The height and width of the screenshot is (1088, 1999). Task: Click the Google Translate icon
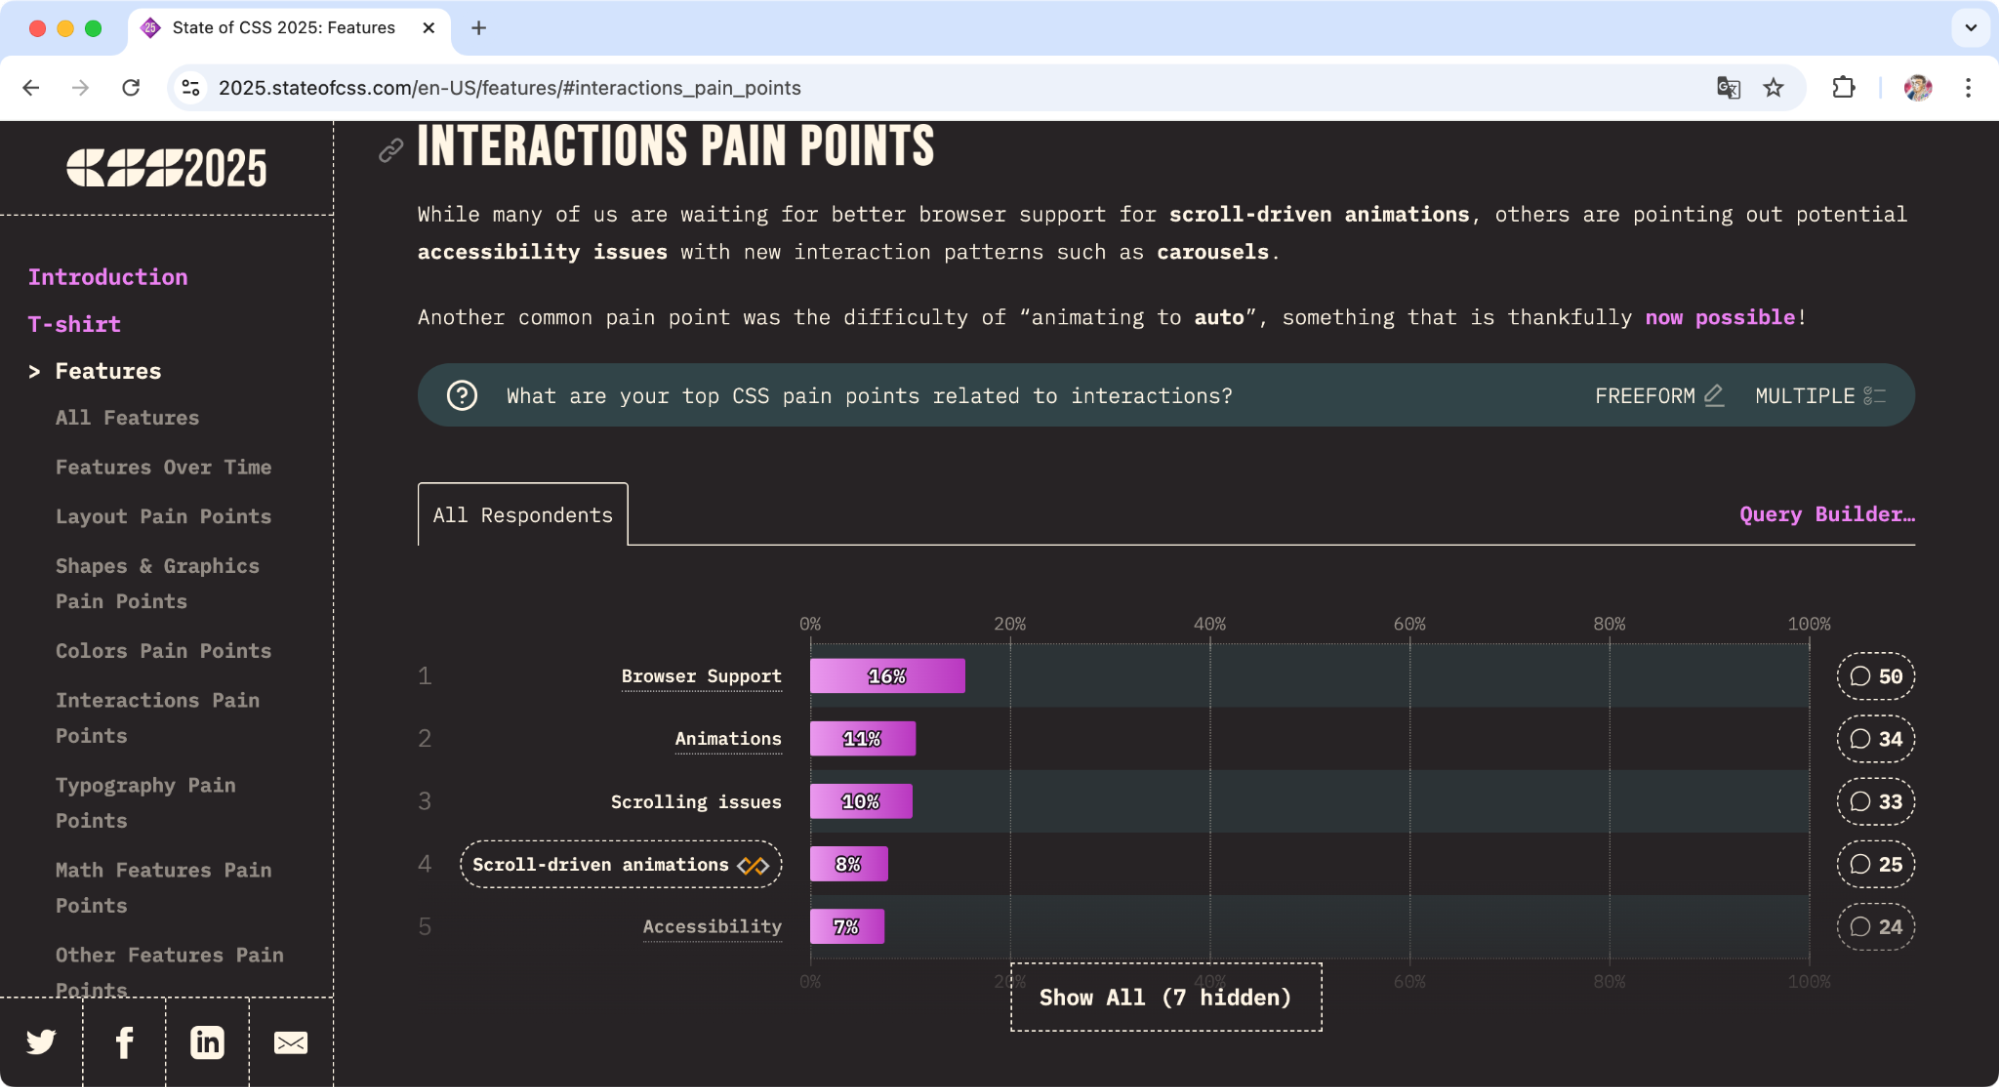pos(1727,88)
